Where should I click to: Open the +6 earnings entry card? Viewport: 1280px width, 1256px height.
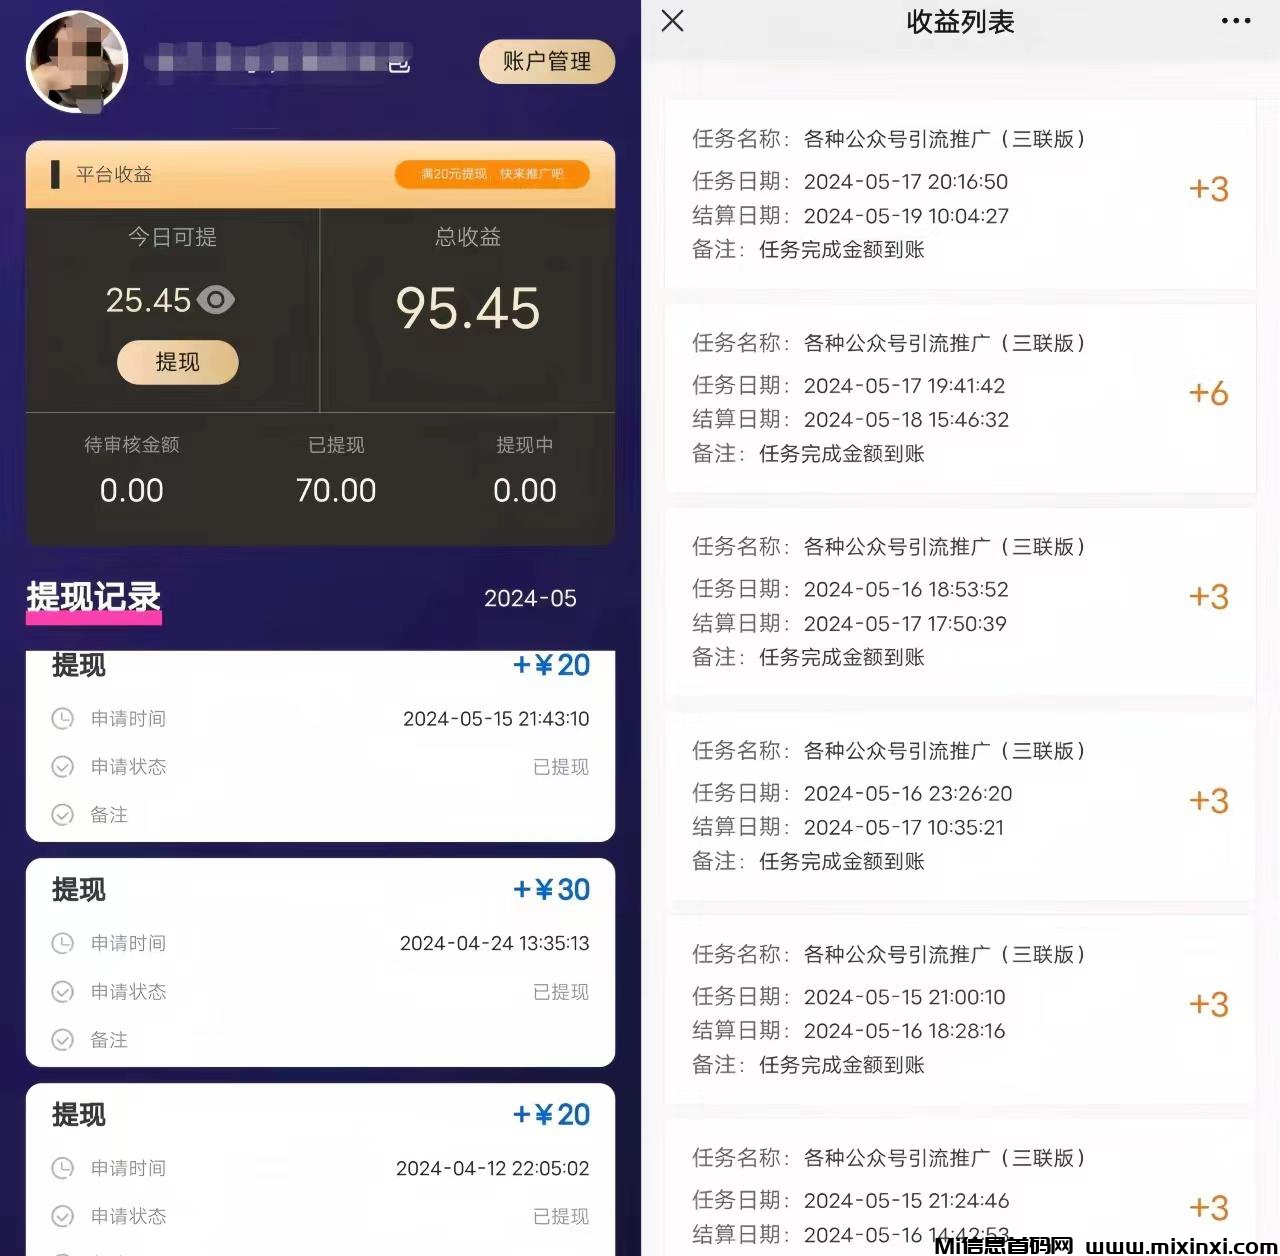pyautogui.click(x=960, y=398)
